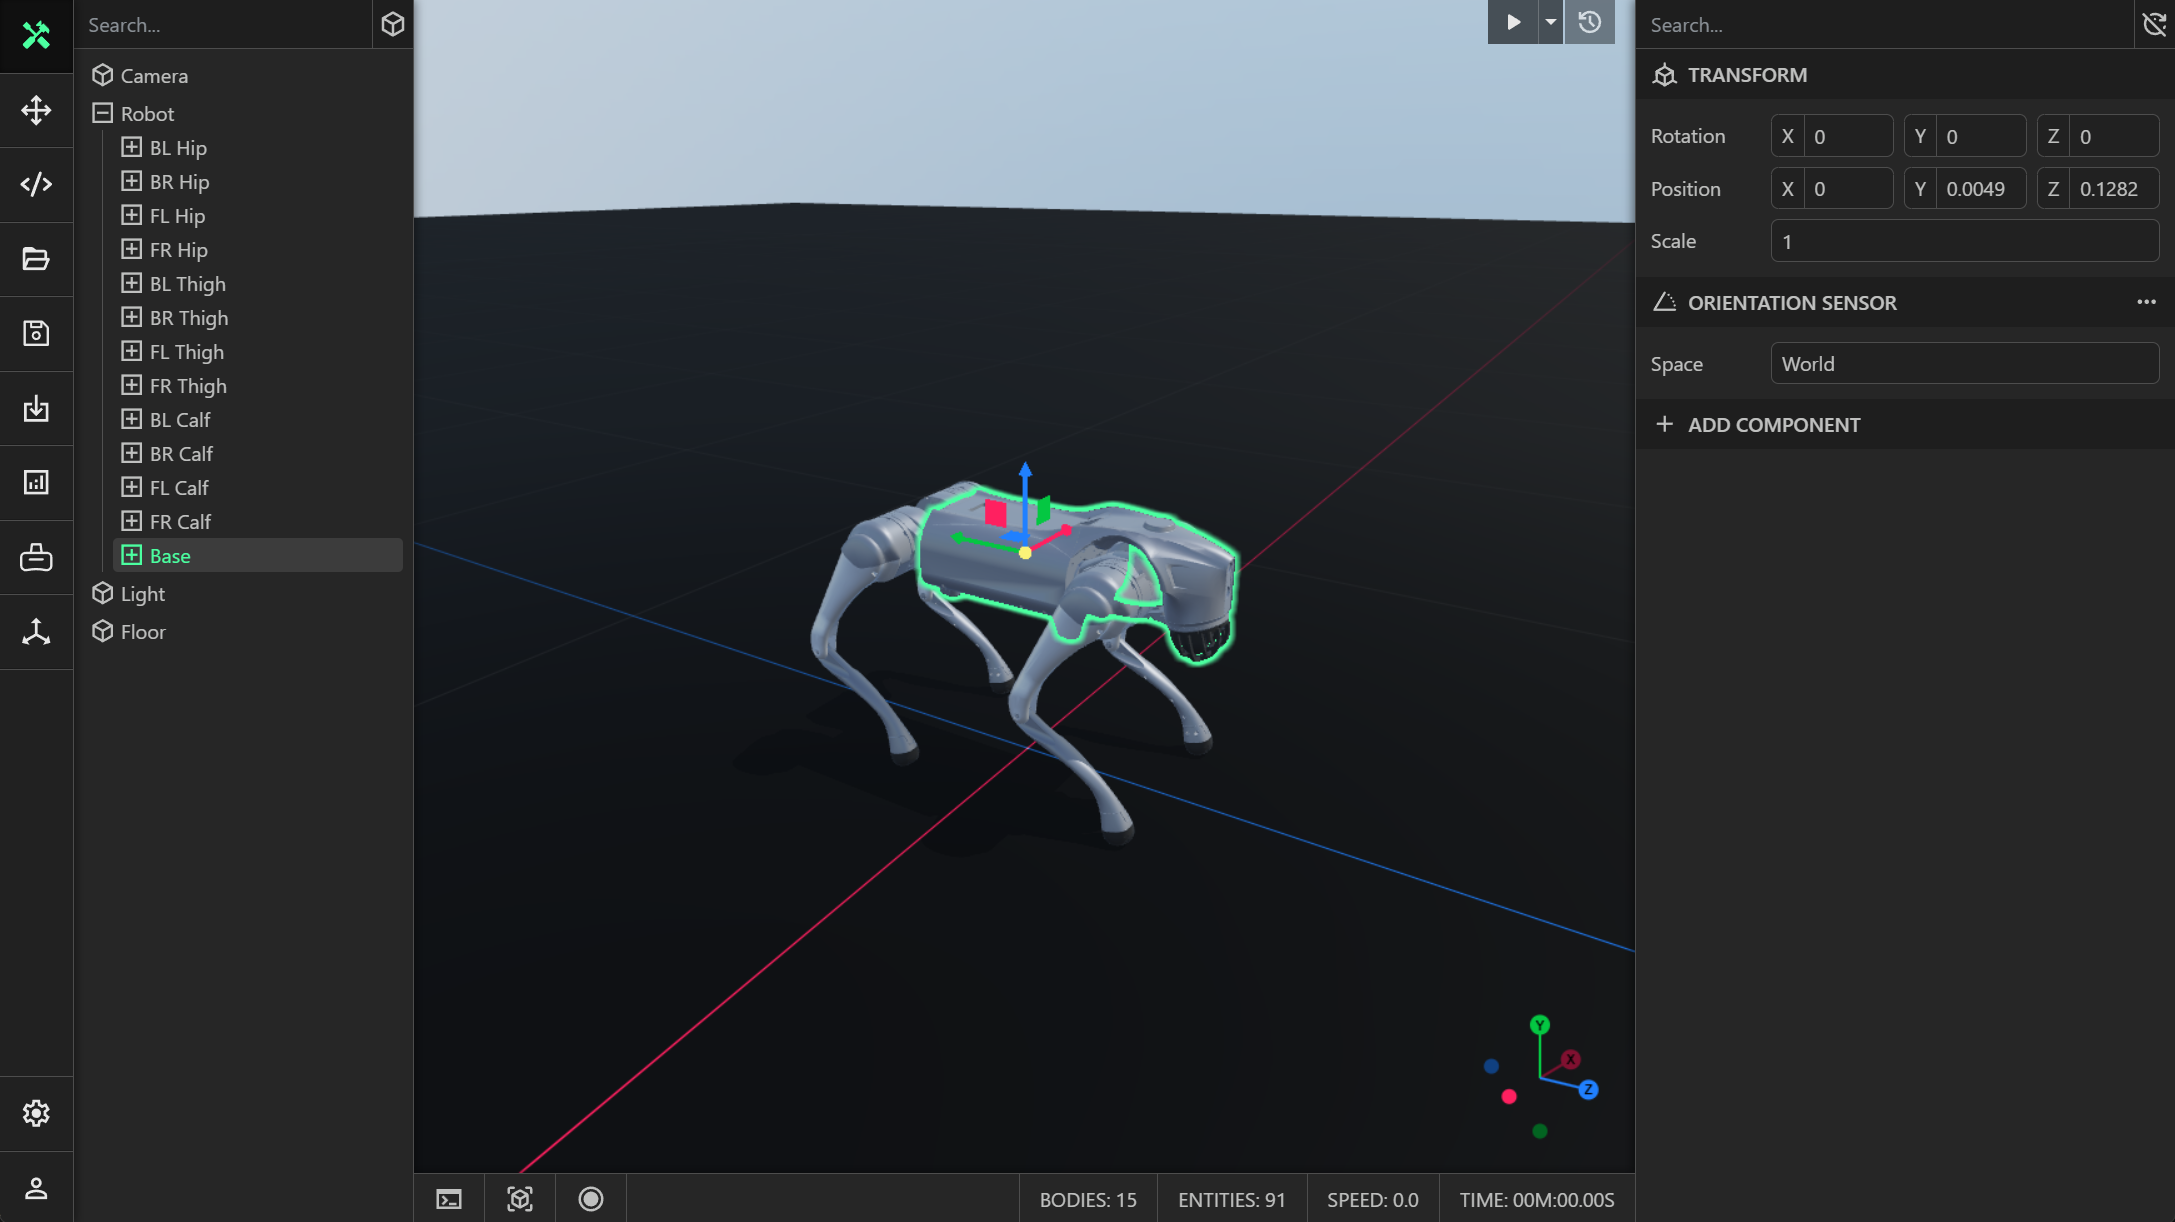Expand the FR Thigh node
The width and height of the screenshot is (2175, 1222).
(x=131, y=385)
